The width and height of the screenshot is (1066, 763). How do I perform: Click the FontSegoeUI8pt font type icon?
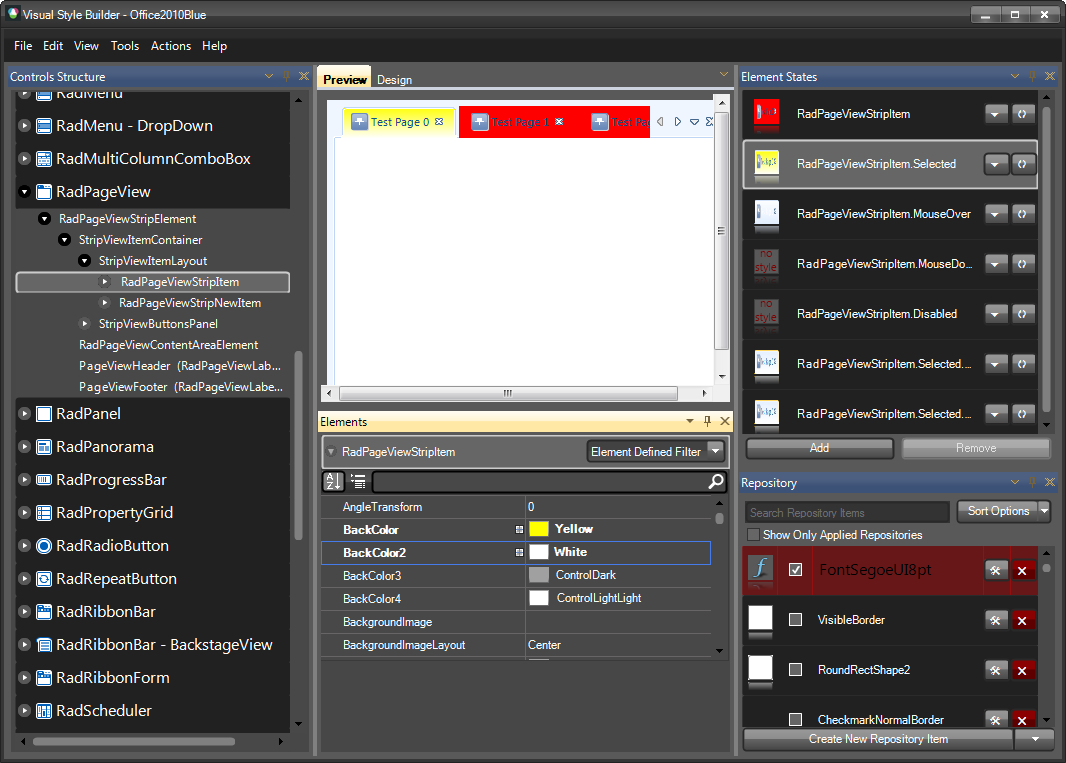pos(761,569)
